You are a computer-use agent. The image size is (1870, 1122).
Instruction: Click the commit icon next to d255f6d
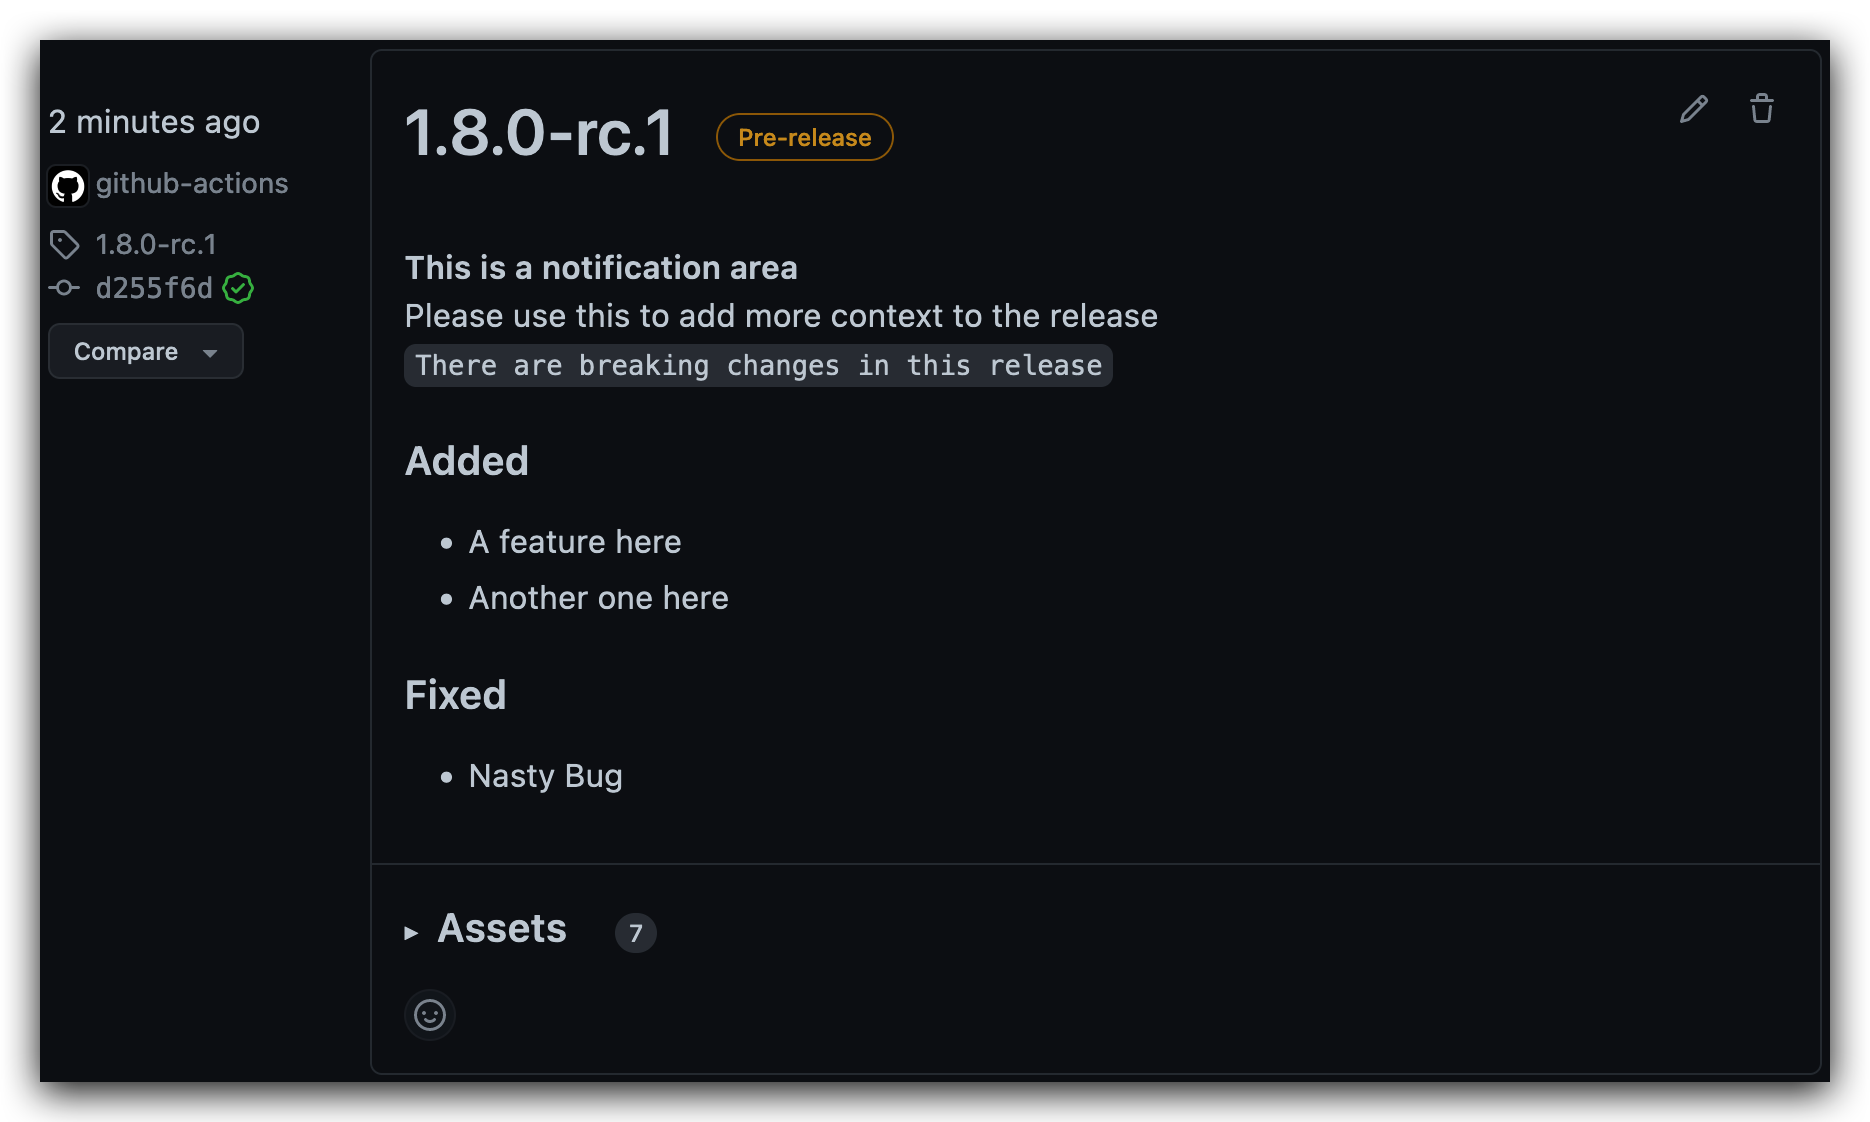tap(63, 288)
